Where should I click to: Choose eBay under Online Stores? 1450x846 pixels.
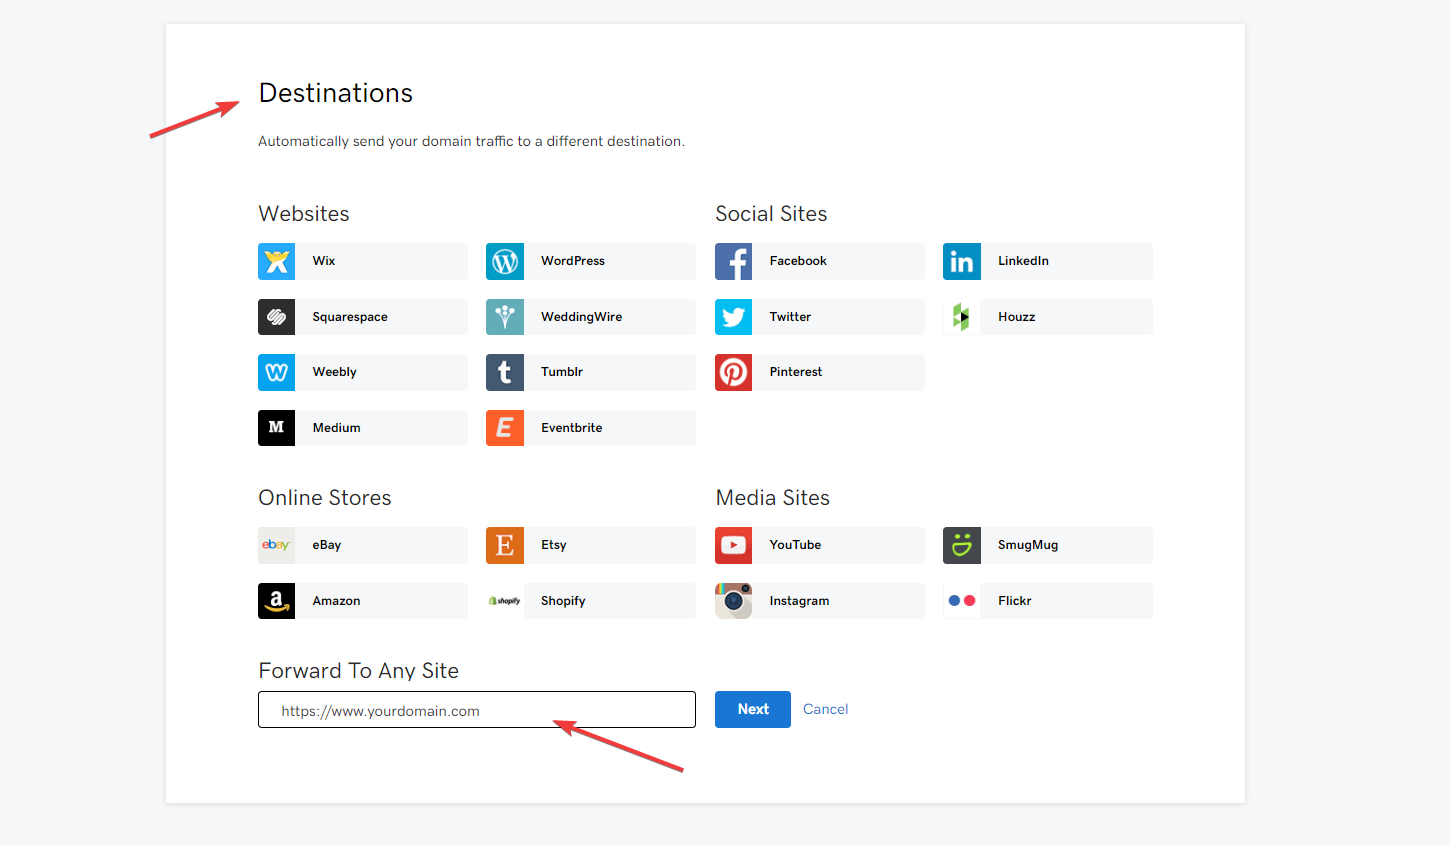[x=363, y=545]
